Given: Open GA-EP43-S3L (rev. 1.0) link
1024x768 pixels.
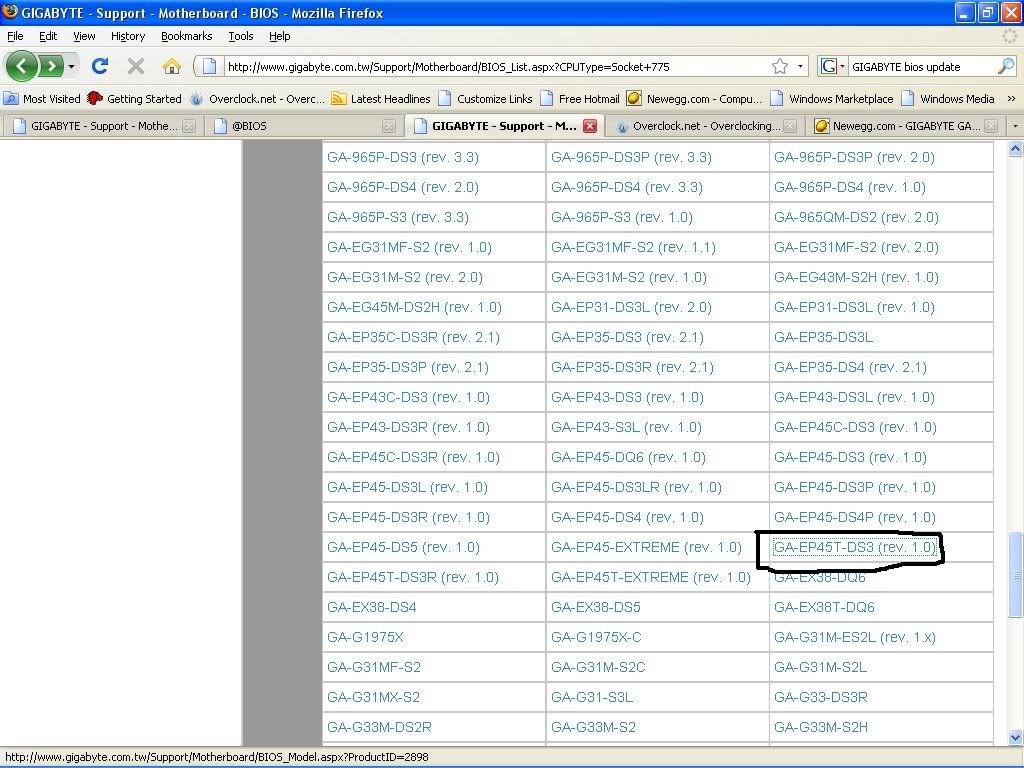Looking at the screenshot, I should pos(626,428).
